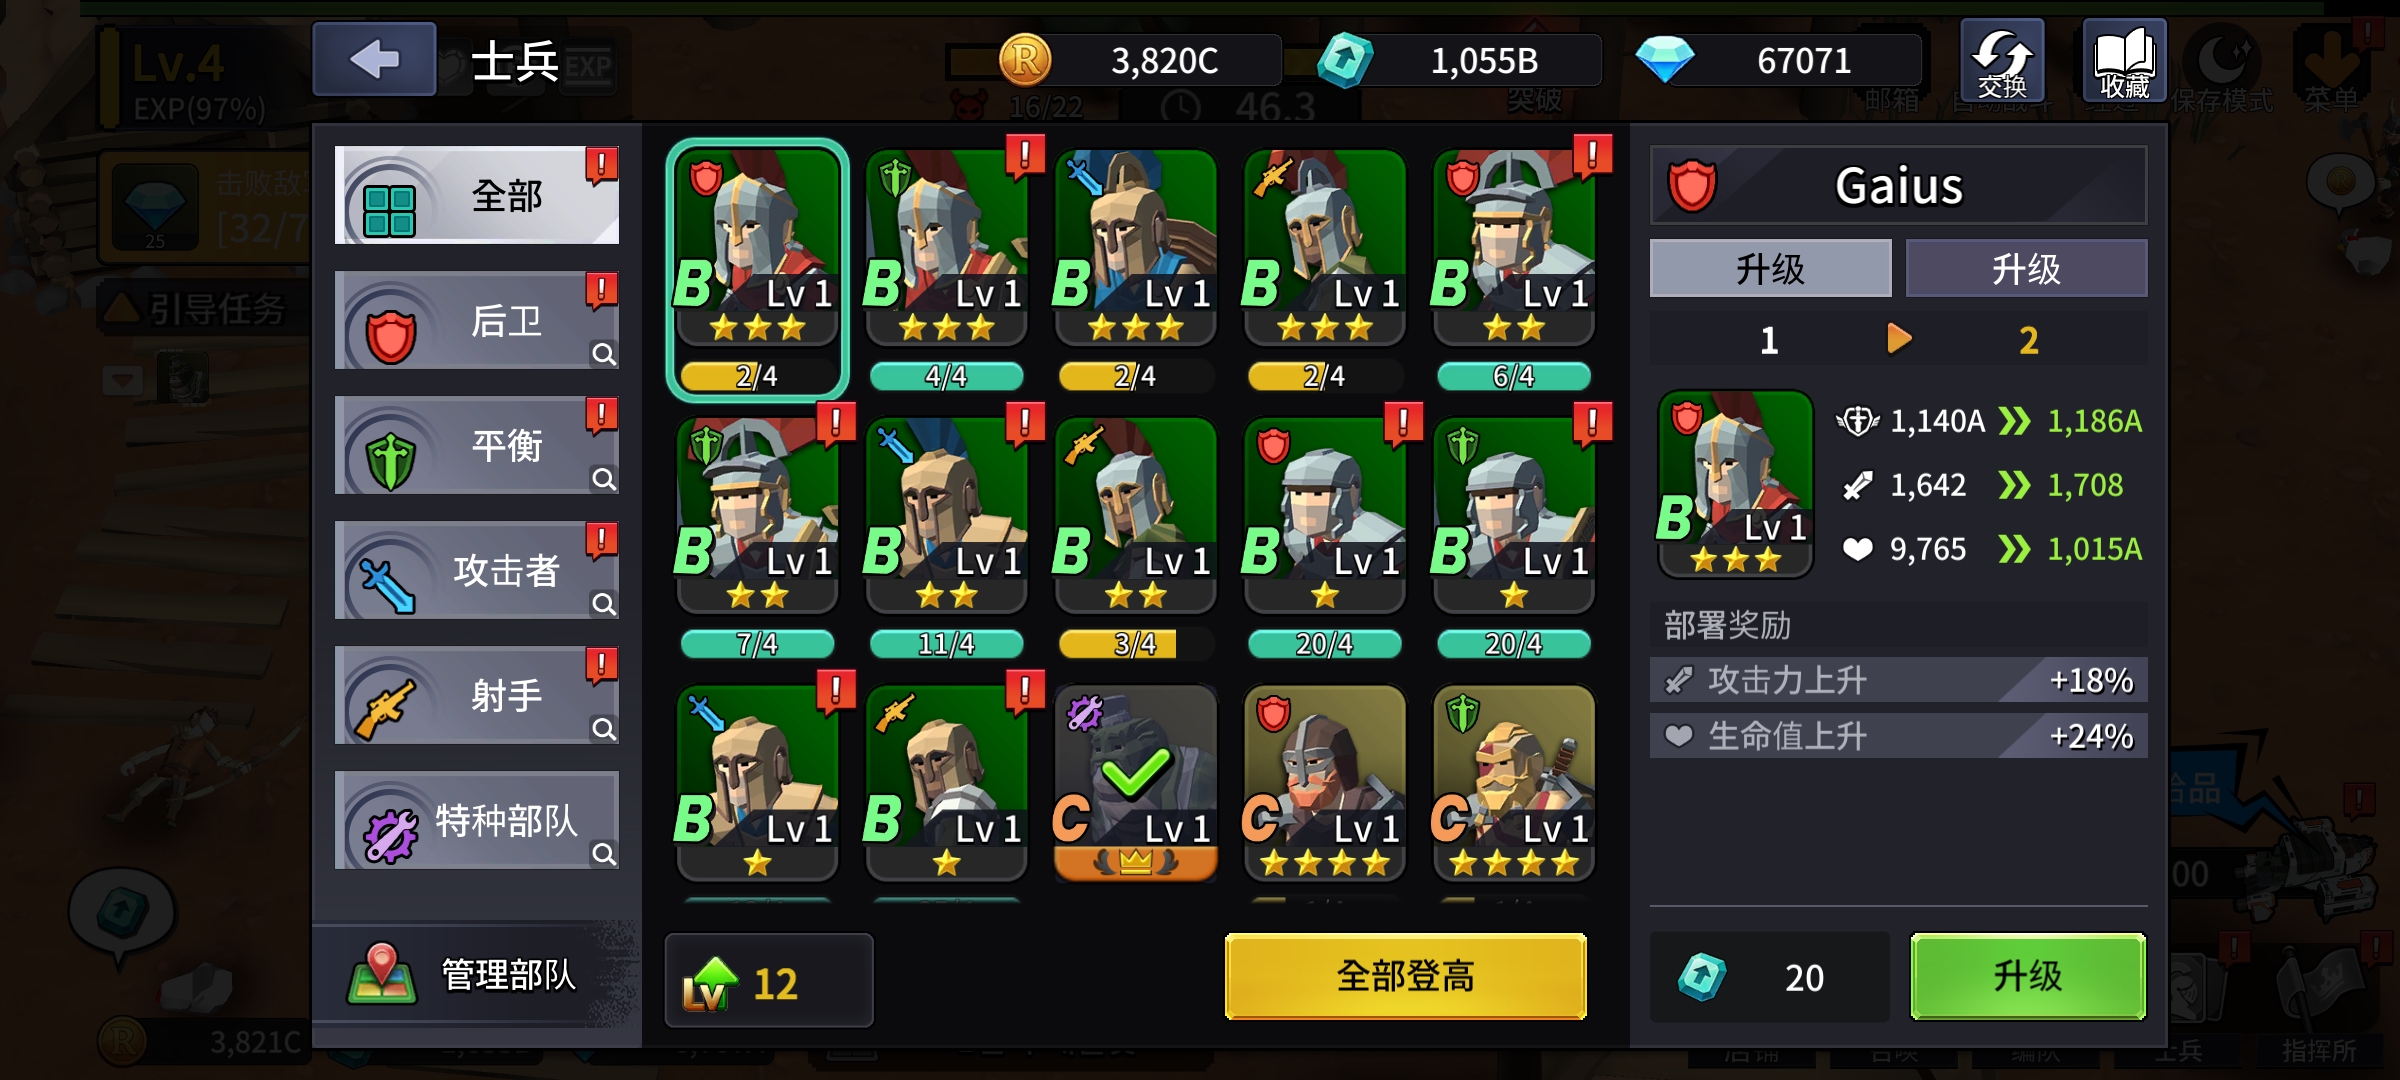
Task: Select the B-rank soldier with 11/4 progress
Action: coord(946,515)
